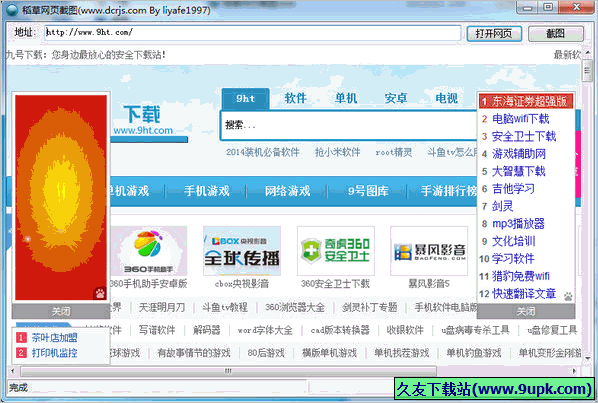Open 剑灵 ranking entry
598x403 pixels.
503,207
